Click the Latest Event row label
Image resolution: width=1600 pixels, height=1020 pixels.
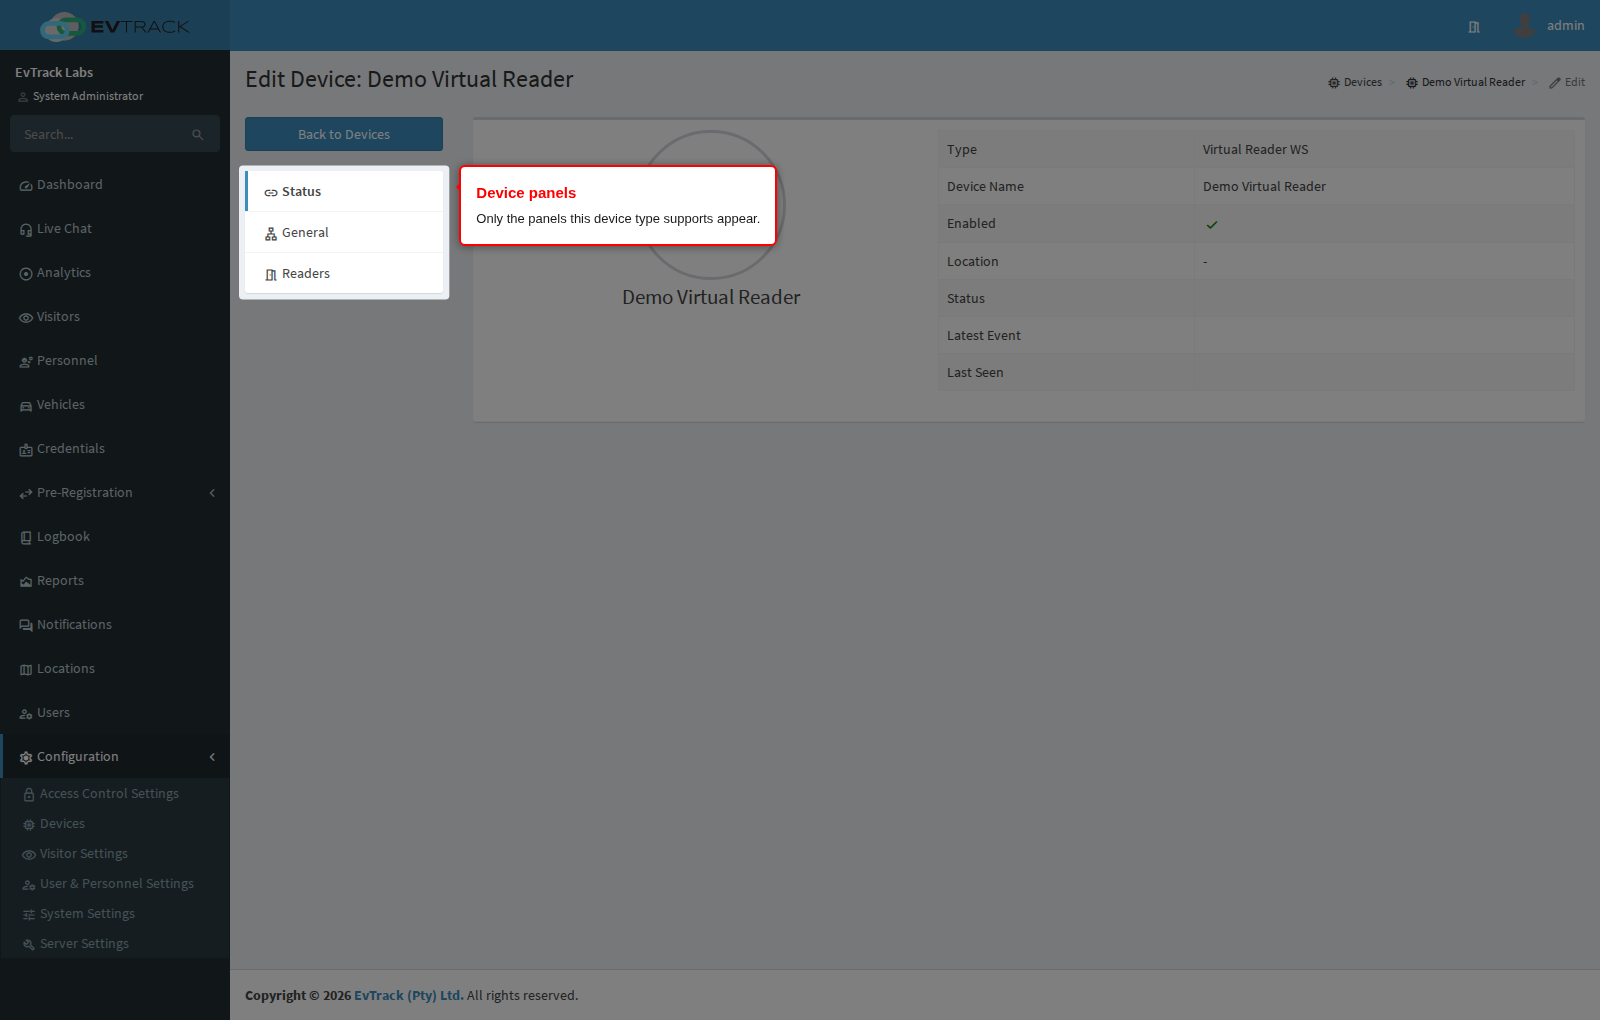pyautogui.click(x=984, y=336)
